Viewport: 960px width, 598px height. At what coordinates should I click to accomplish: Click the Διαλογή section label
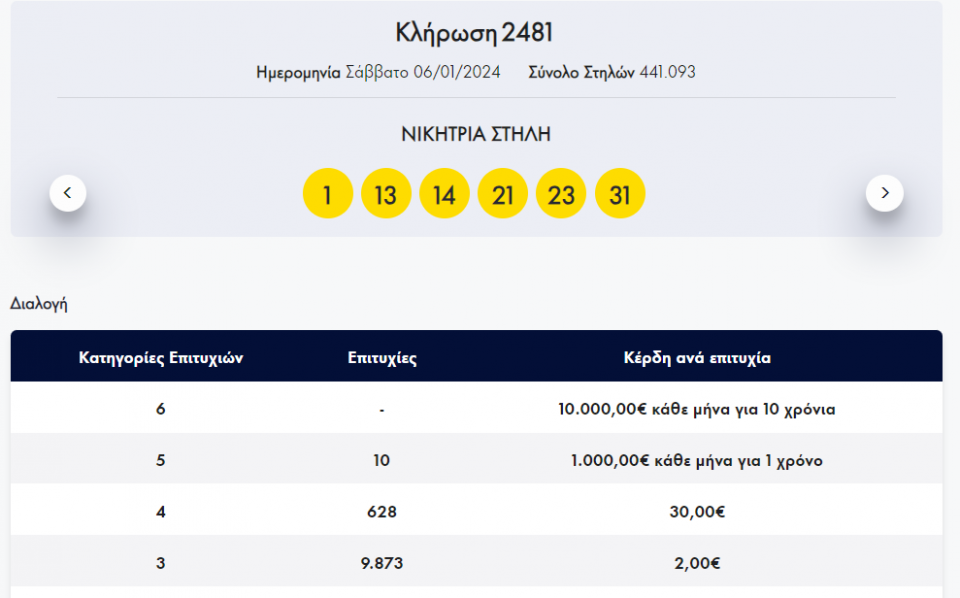pos(39,304)
